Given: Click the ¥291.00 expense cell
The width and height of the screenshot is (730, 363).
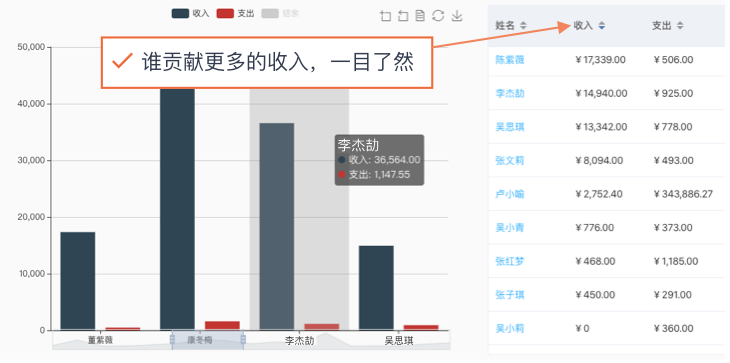Looking at the screenshot, I should pyautogui.click(x=673, y=295).
